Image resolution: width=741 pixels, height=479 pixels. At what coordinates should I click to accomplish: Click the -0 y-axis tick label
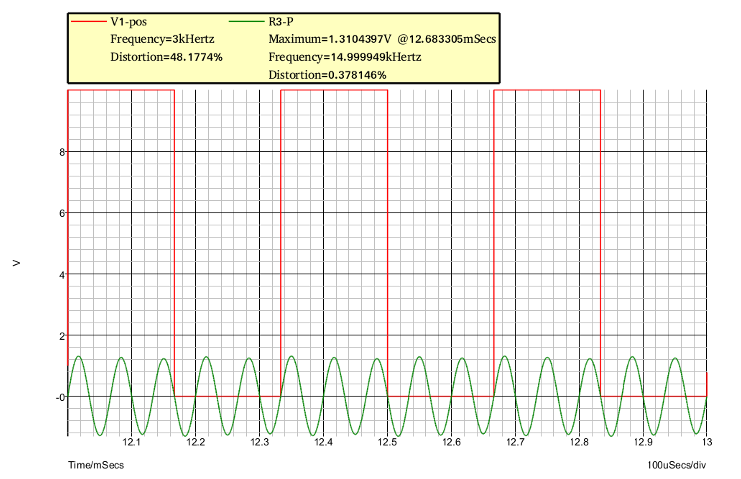click(60, 397)
